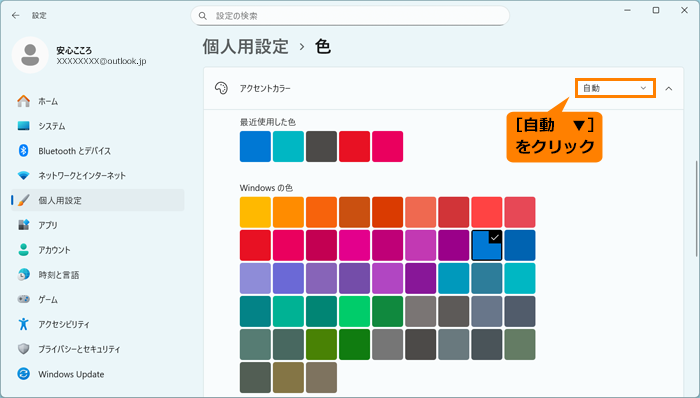
Task: Open the 自動 accent color dropdown
Action: [x=615, y=88]
